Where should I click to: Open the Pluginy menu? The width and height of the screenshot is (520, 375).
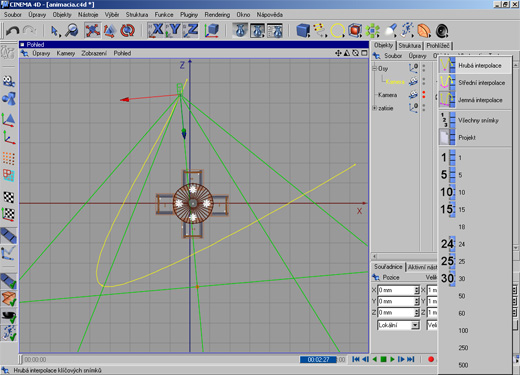tap(189, 15)
